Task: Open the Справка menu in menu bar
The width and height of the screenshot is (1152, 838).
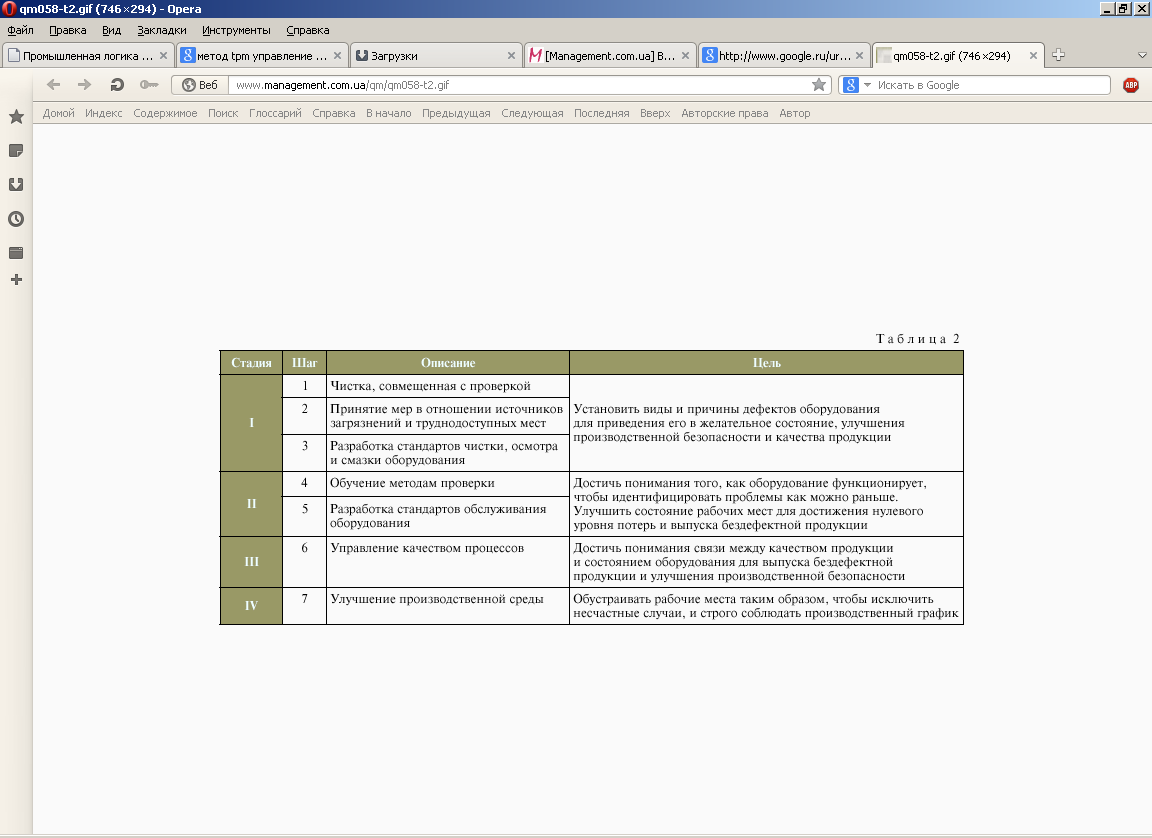Action: pyautogui.click(x=308, y=30)
